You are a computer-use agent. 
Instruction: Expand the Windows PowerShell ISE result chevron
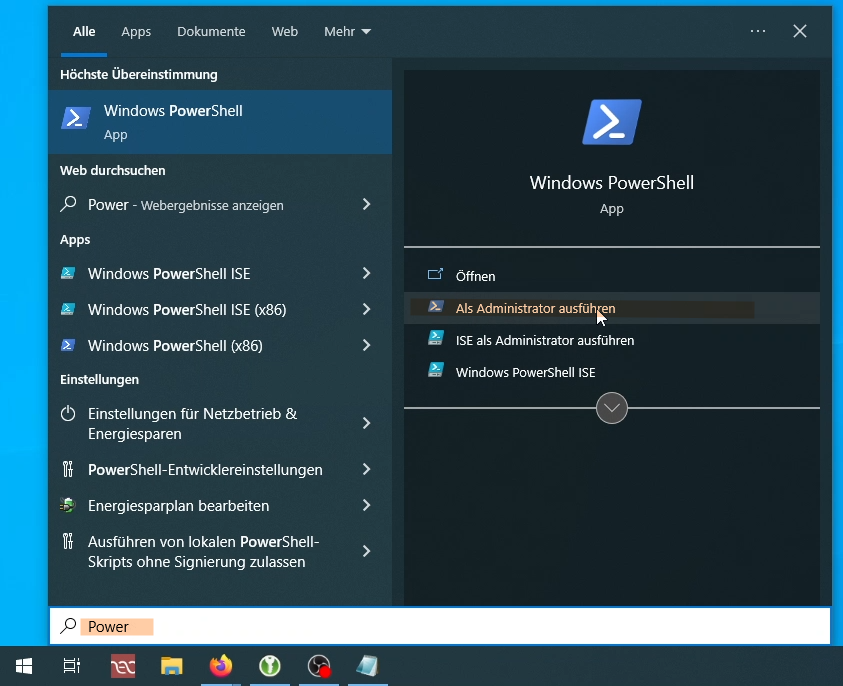367,273
